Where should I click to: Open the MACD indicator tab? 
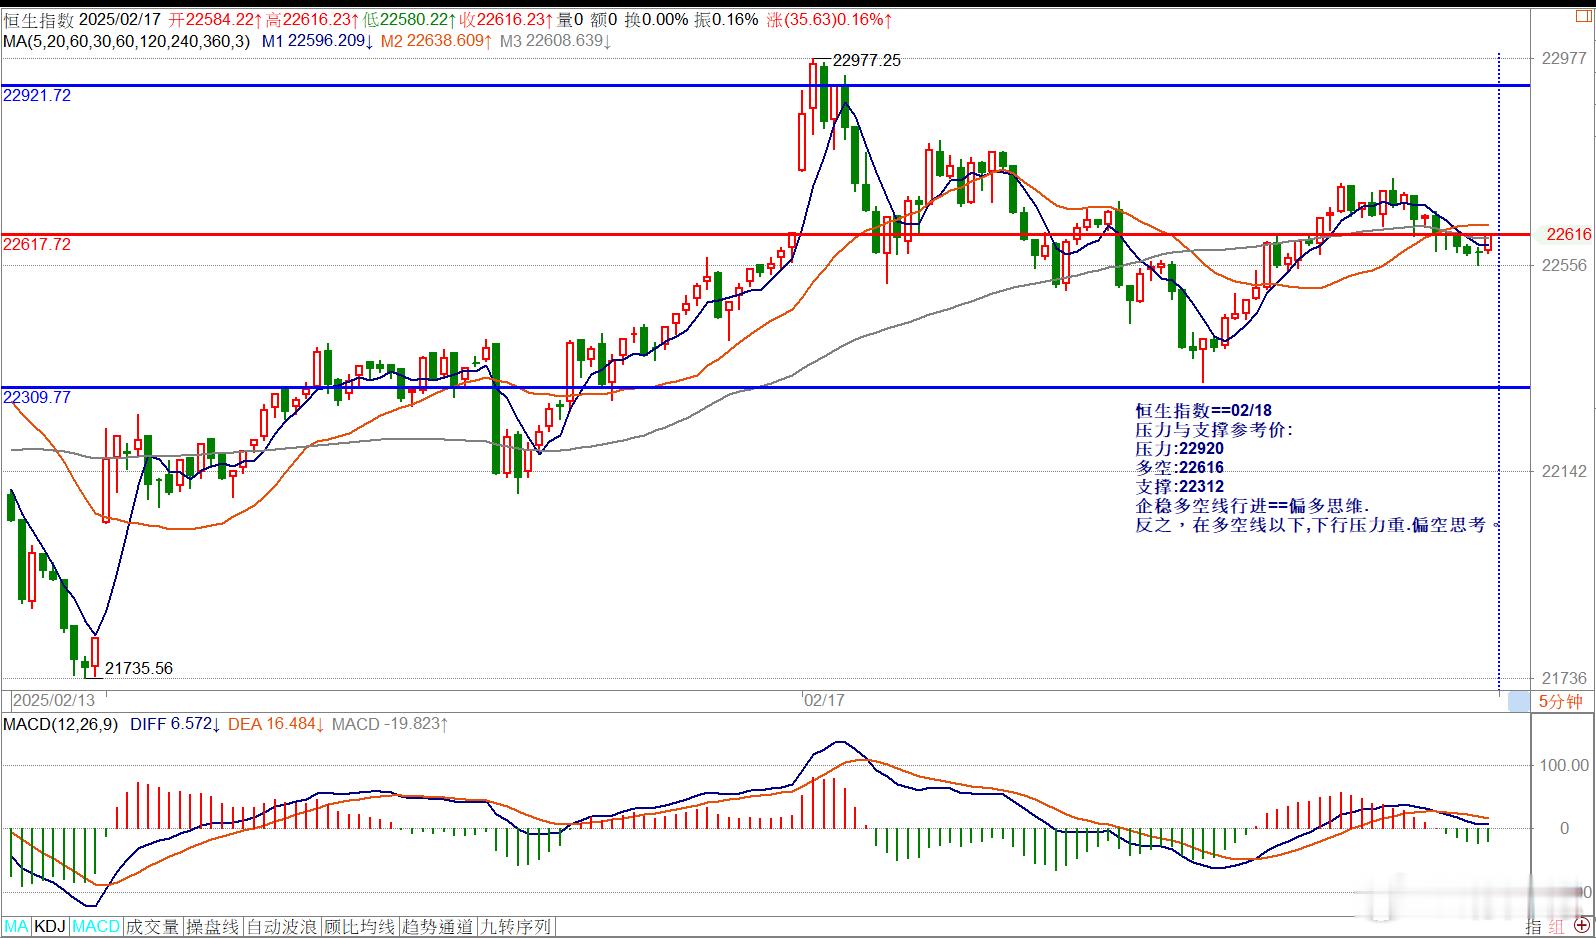96,927
